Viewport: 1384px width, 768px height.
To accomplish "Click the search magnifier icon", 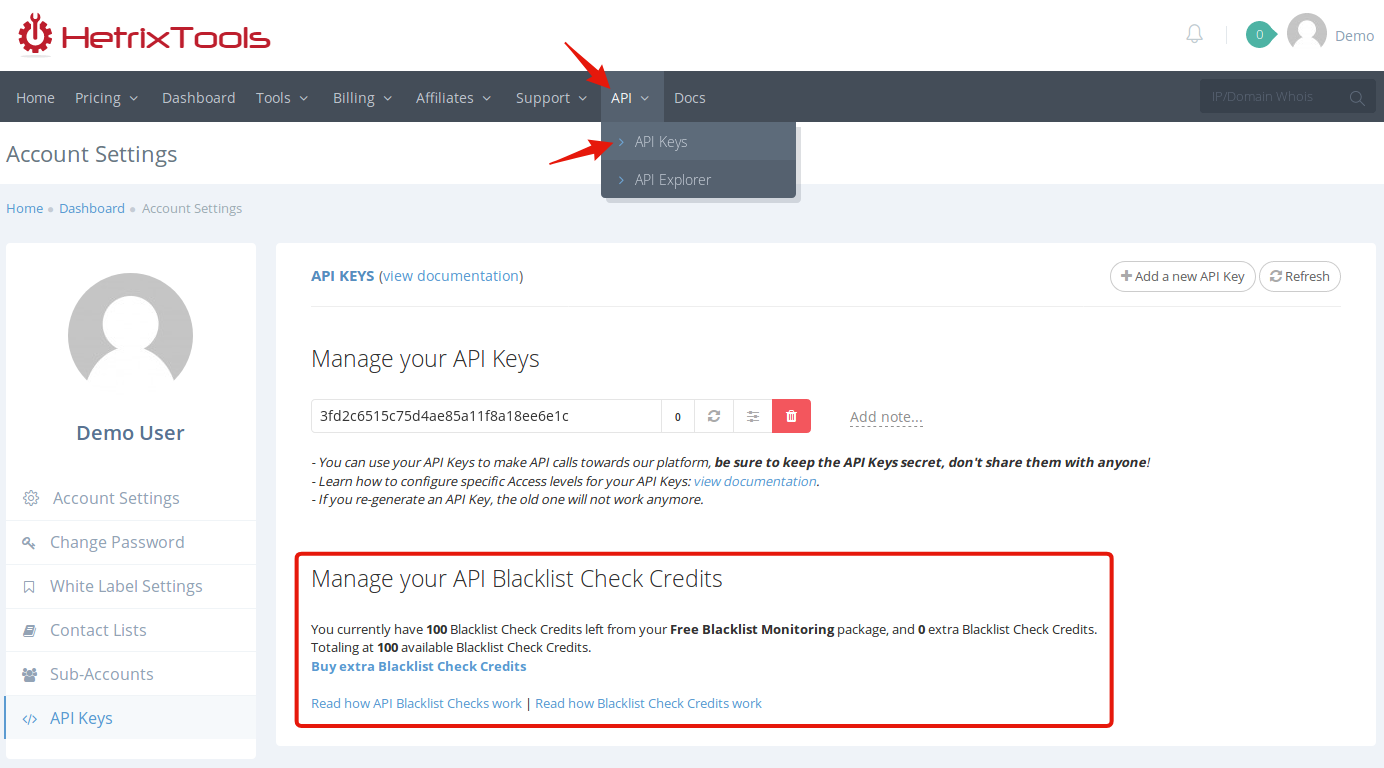I will (x=1357, y=97).
